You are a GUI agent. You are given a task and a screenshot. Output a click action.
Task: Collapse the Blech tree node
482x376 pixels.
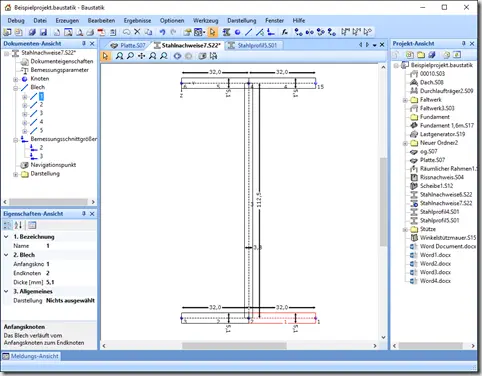click(16, 88)
